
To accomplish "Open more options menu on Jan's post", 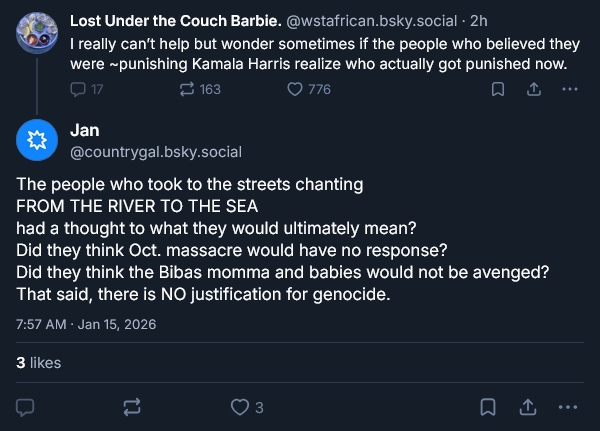I will tap(568, 407).
